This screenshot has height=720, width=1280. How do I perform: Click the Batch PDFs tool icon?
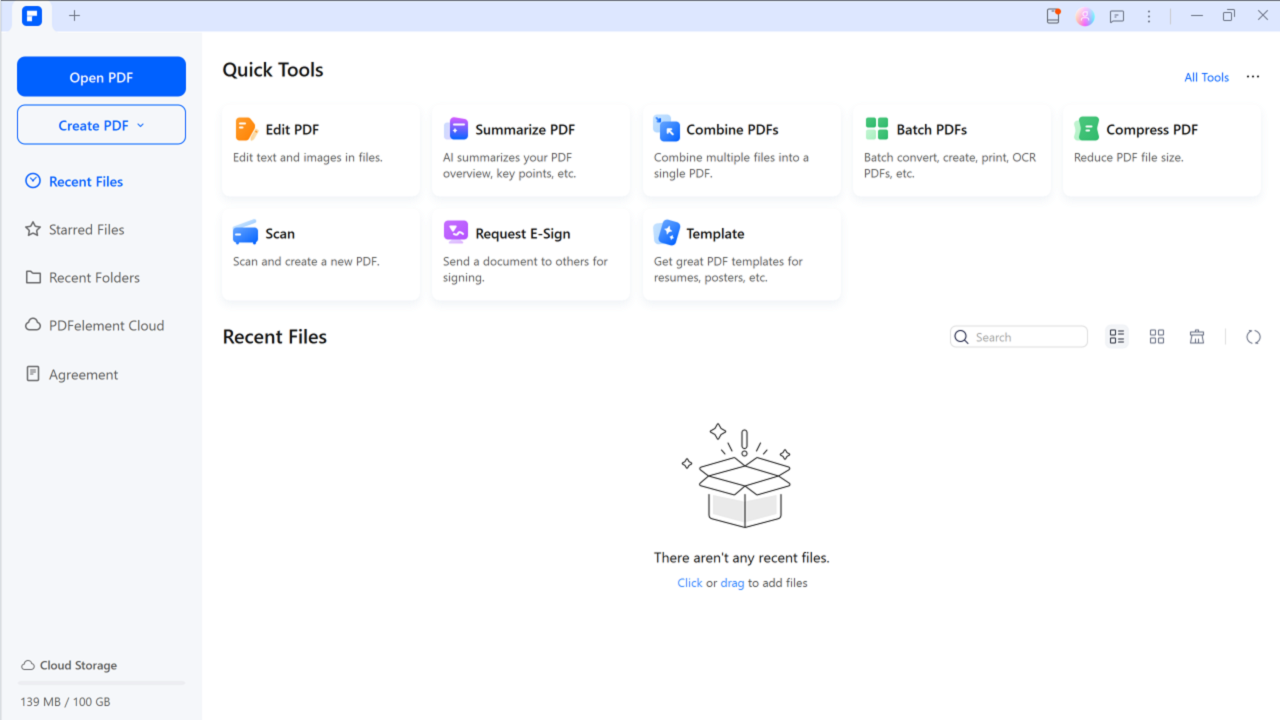click(x=877, y=129)
